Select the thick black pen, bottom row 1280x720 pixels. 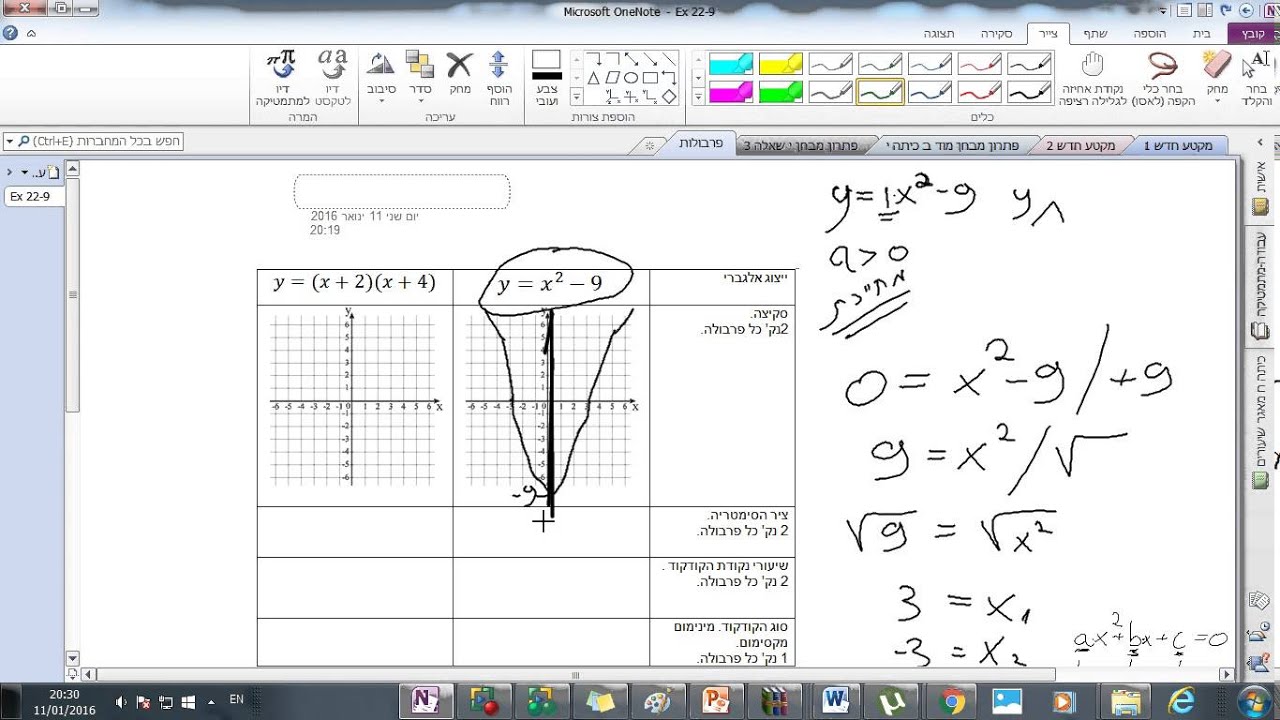1029,92
